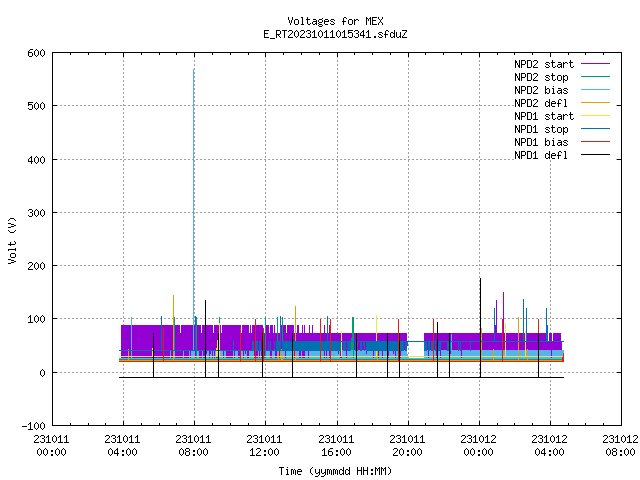
Task: Click the orange NPD2 defl legend line
Action: pyautogui.click(x=595, y=103)
